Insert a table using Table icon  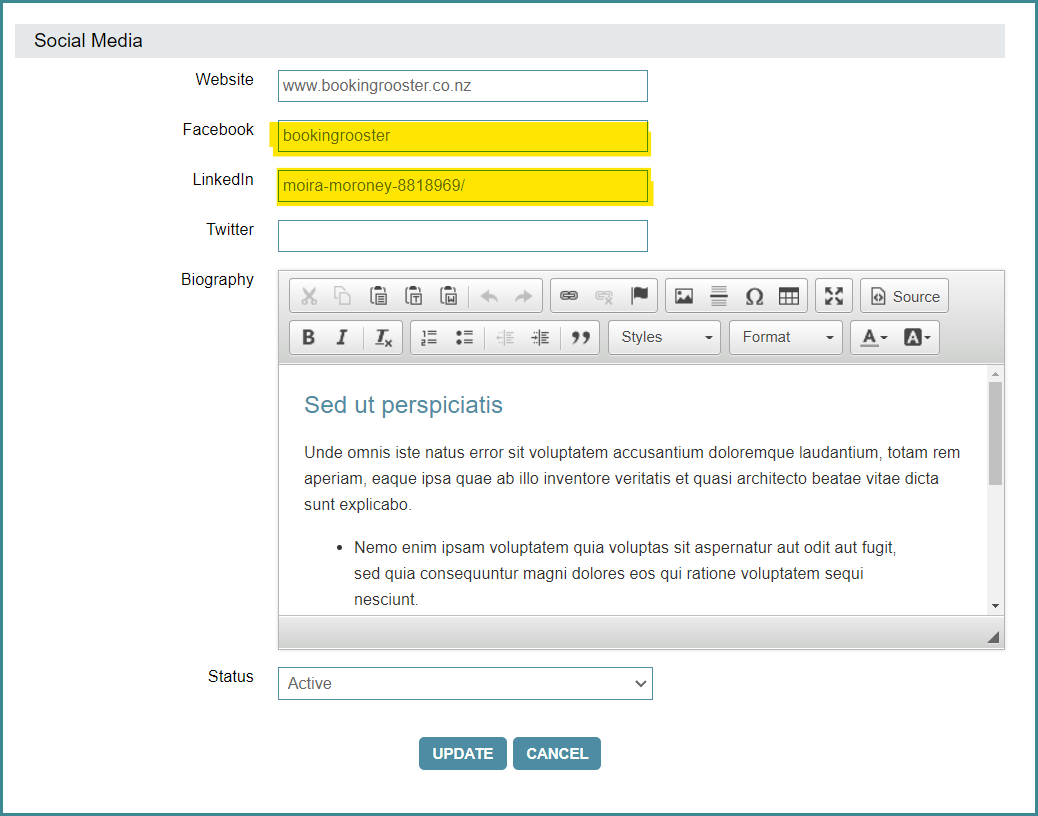tap(789, 296)
